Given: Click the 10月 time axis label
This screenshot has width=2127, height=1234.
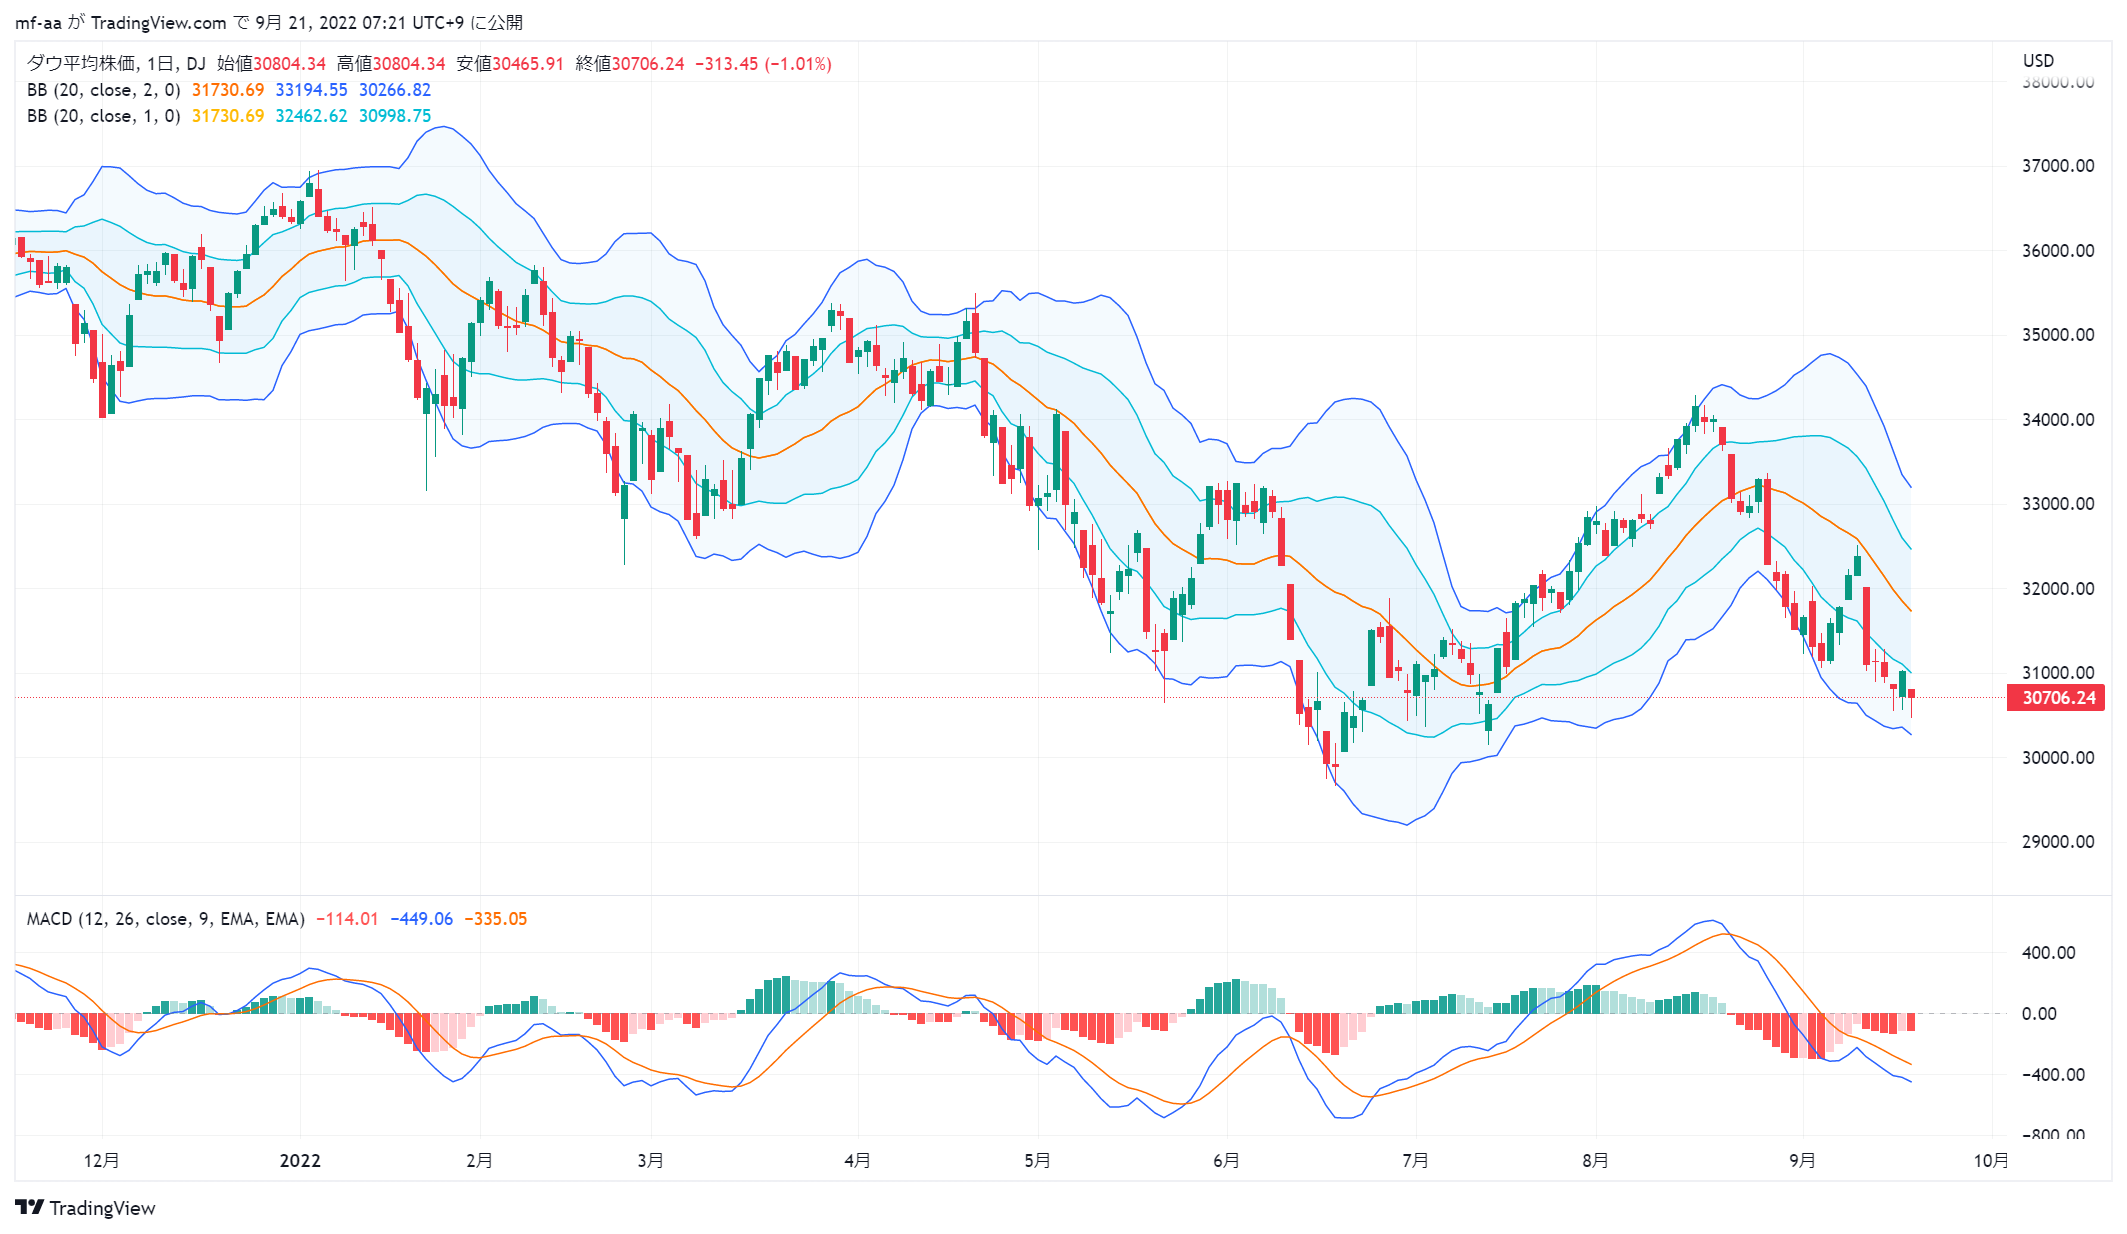Looking at the screenshot, I should click(1991, 1160).
